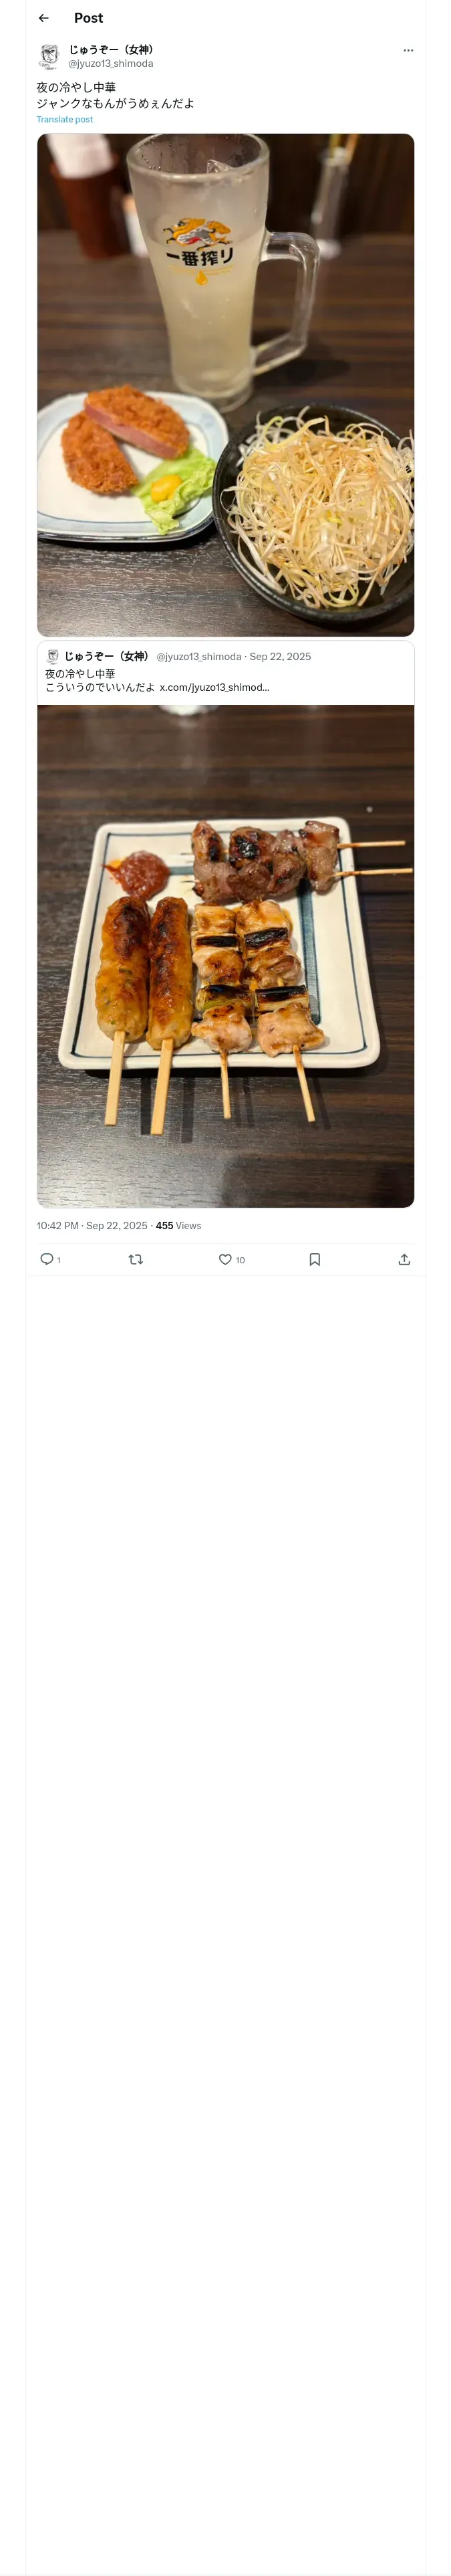
Task: Open the share icon menu
Action: pyautogui.click(x=404, y=1259)
